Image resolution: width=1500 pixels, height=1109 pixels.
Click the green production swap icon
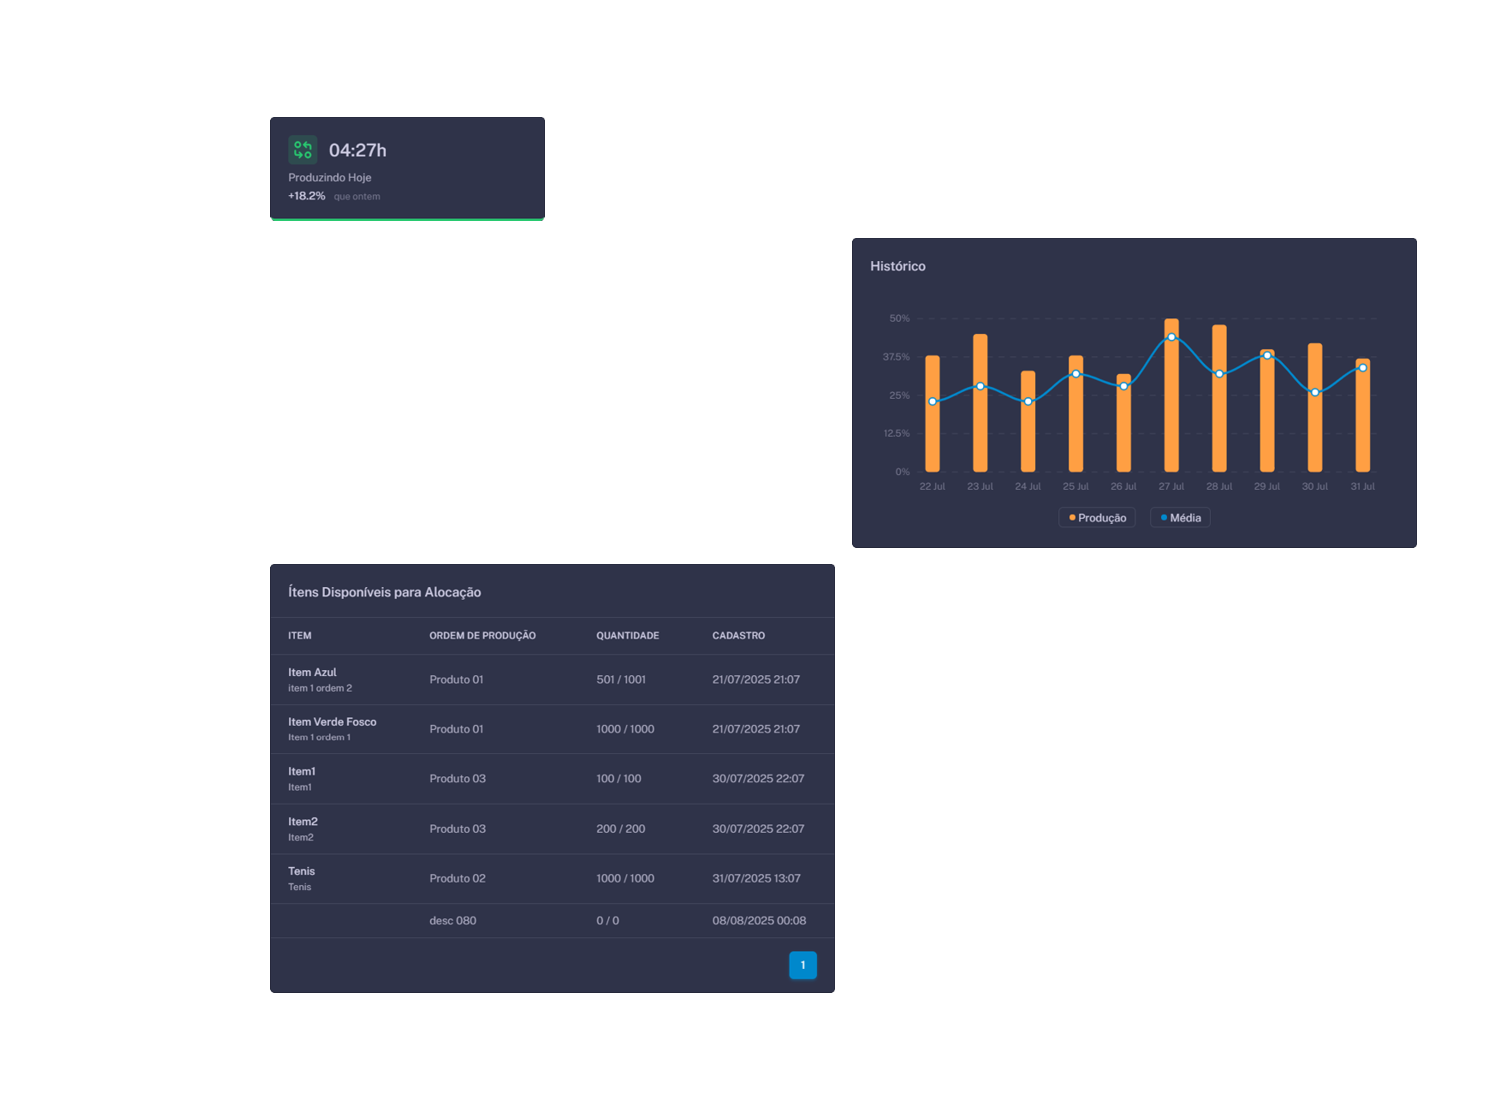[303, 150]
